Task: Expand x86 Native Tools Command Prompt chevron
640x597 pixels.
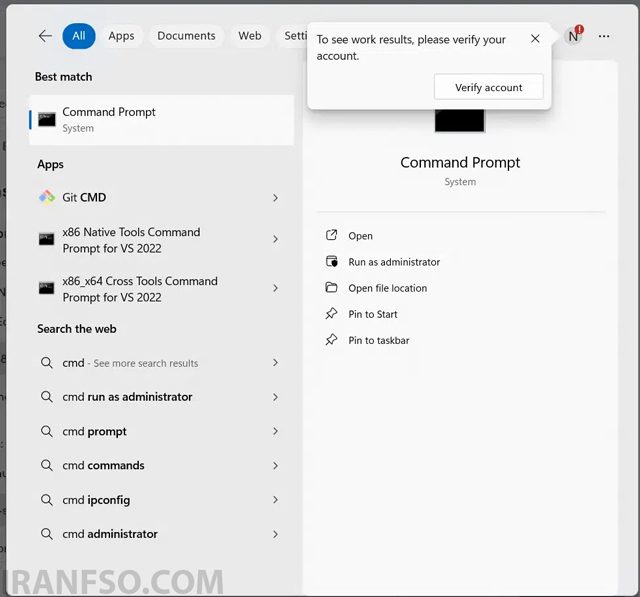Action: 276,239
